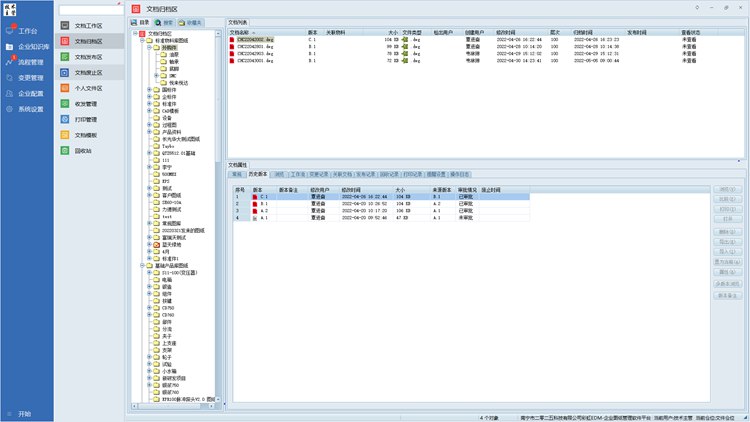The image size is (750, 422).
Task: Go to 个人文件区
Action: tap(89, 88)
